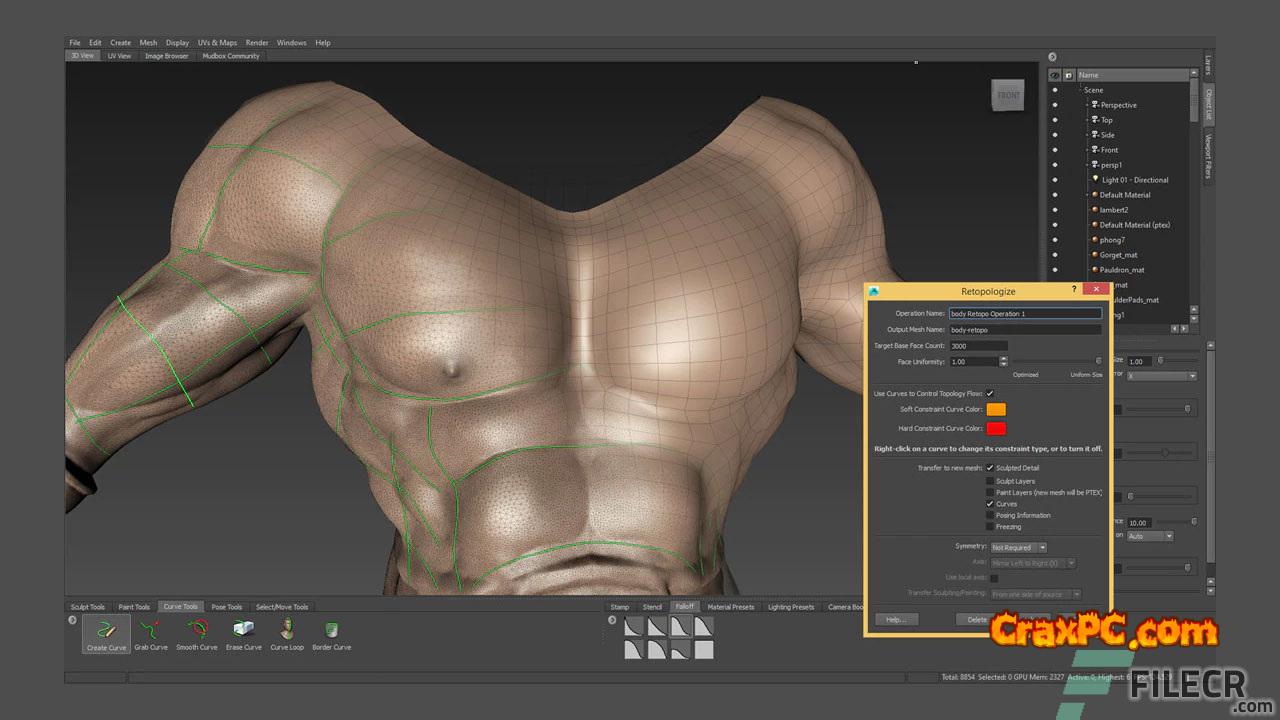Click the FRONT view cube
Viewport: 1280px width, 720px height.
(1008, 96)
